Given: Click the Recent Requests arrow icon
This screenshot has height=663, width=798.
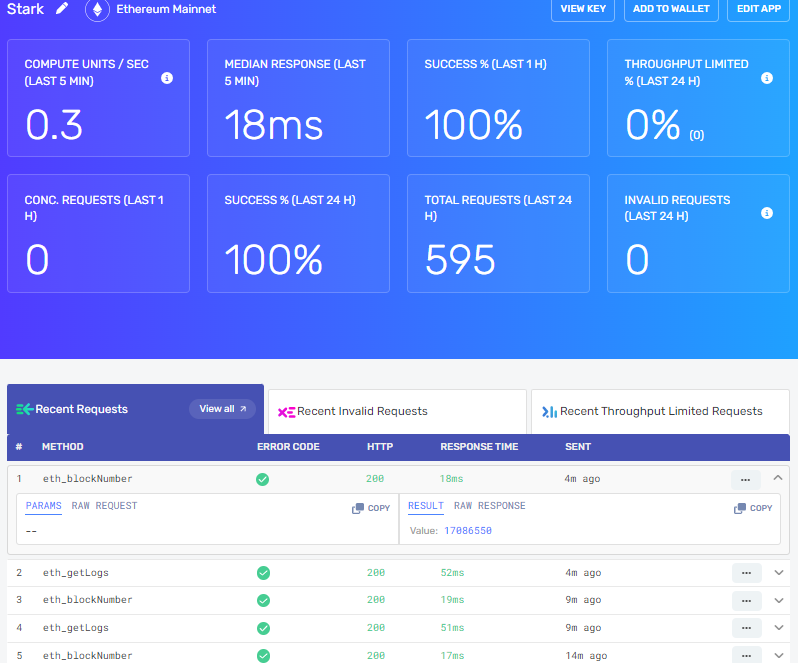Looking at the screenshot, I should coord(24,409).
